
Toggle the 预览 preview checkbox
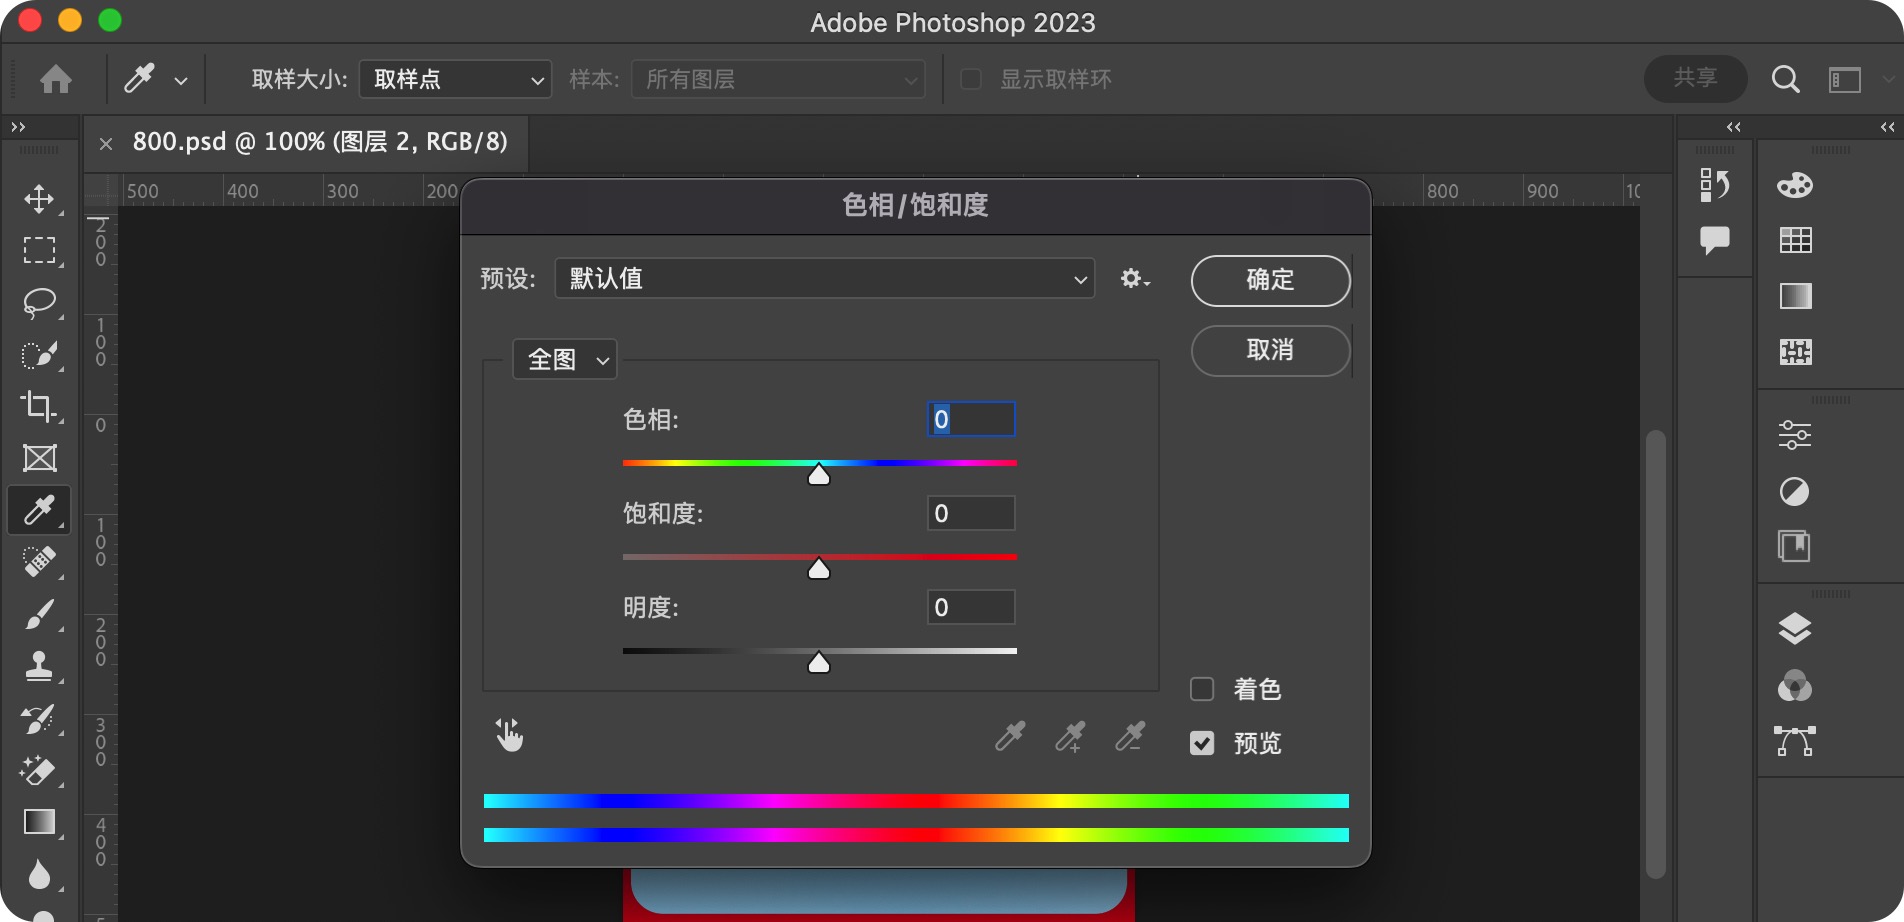coord(1202,743)
